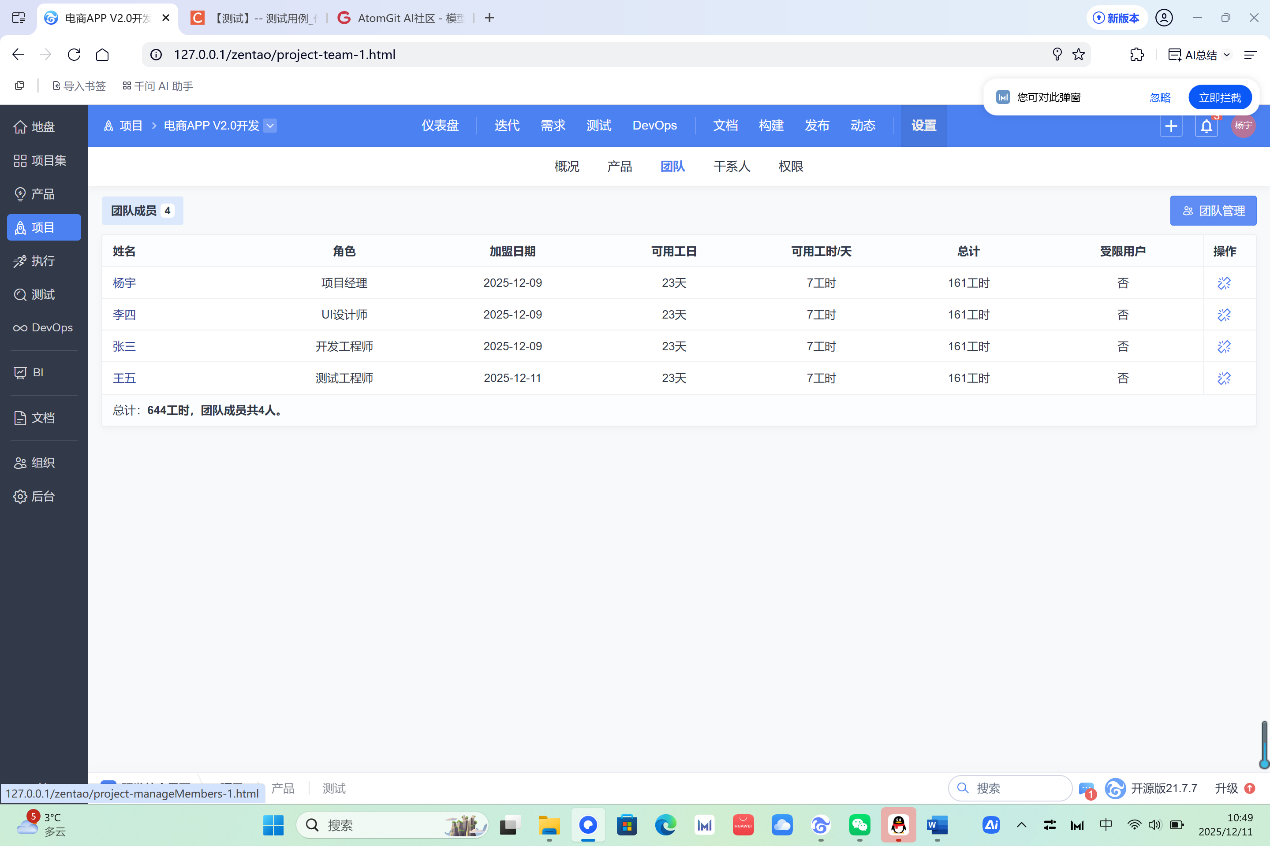
Task: Bookmark page with star icon
Action: (1078, 55)
